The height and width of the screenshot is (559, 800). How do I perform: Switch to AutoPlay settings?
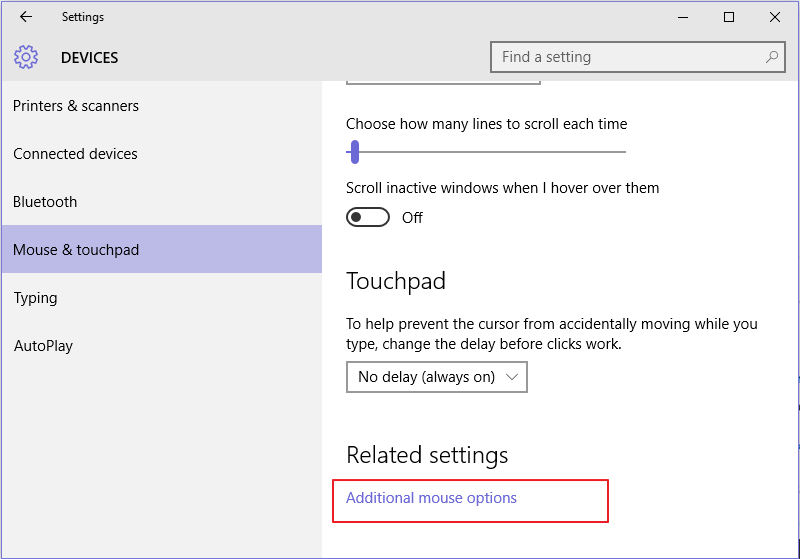click(43, 346)
